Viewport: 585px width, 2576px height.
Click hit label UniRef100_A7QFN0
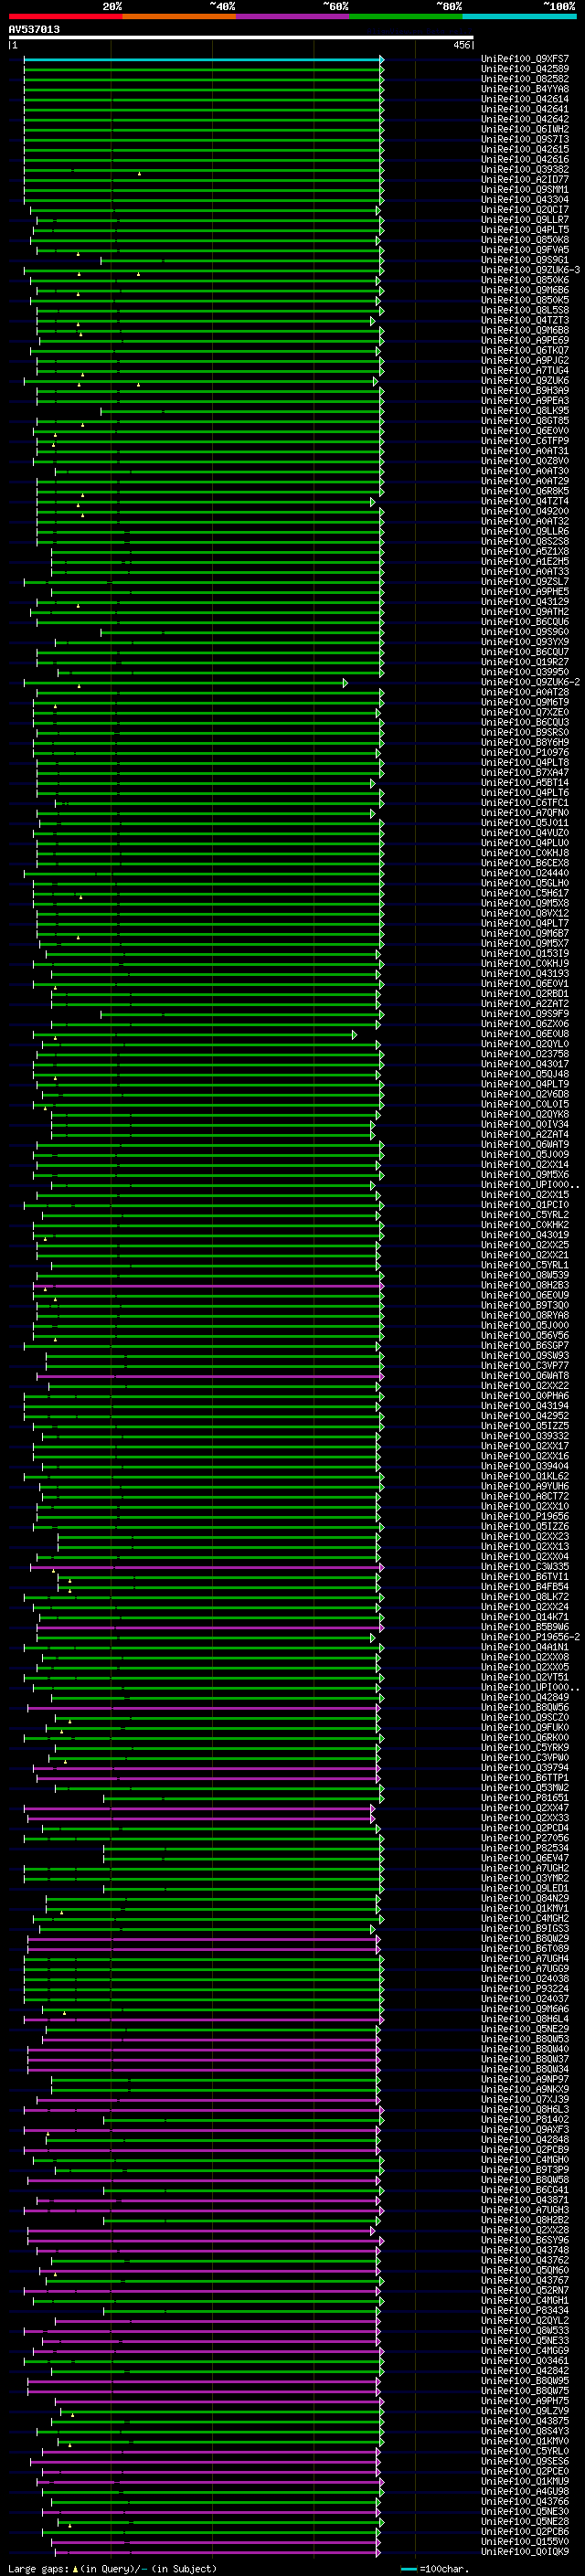(525, 813)
